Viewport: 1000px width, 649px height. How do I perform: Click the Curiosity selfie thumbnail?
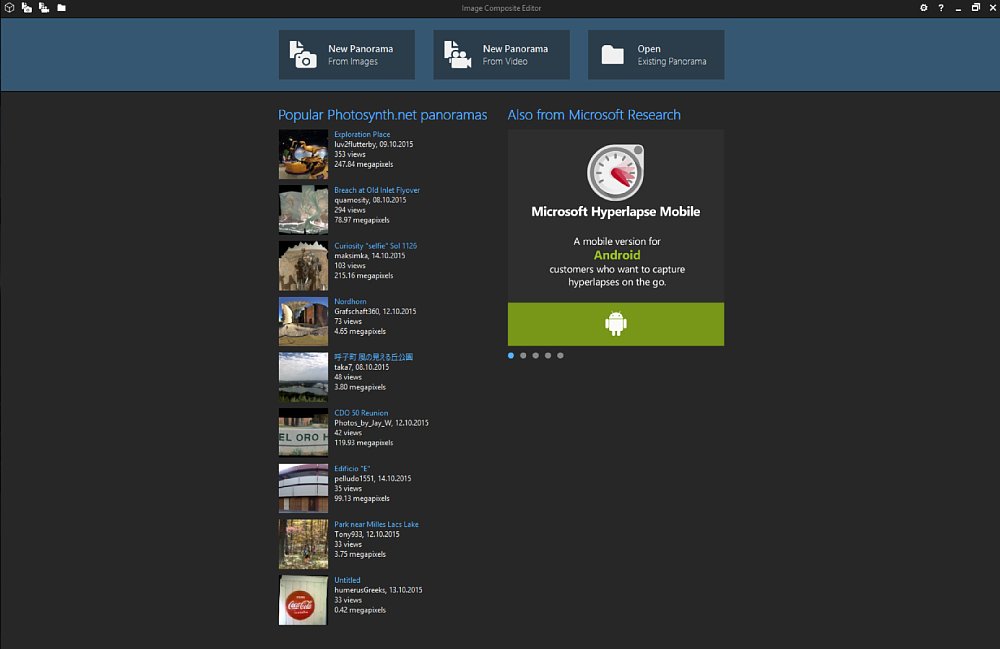tap(304, 266)
